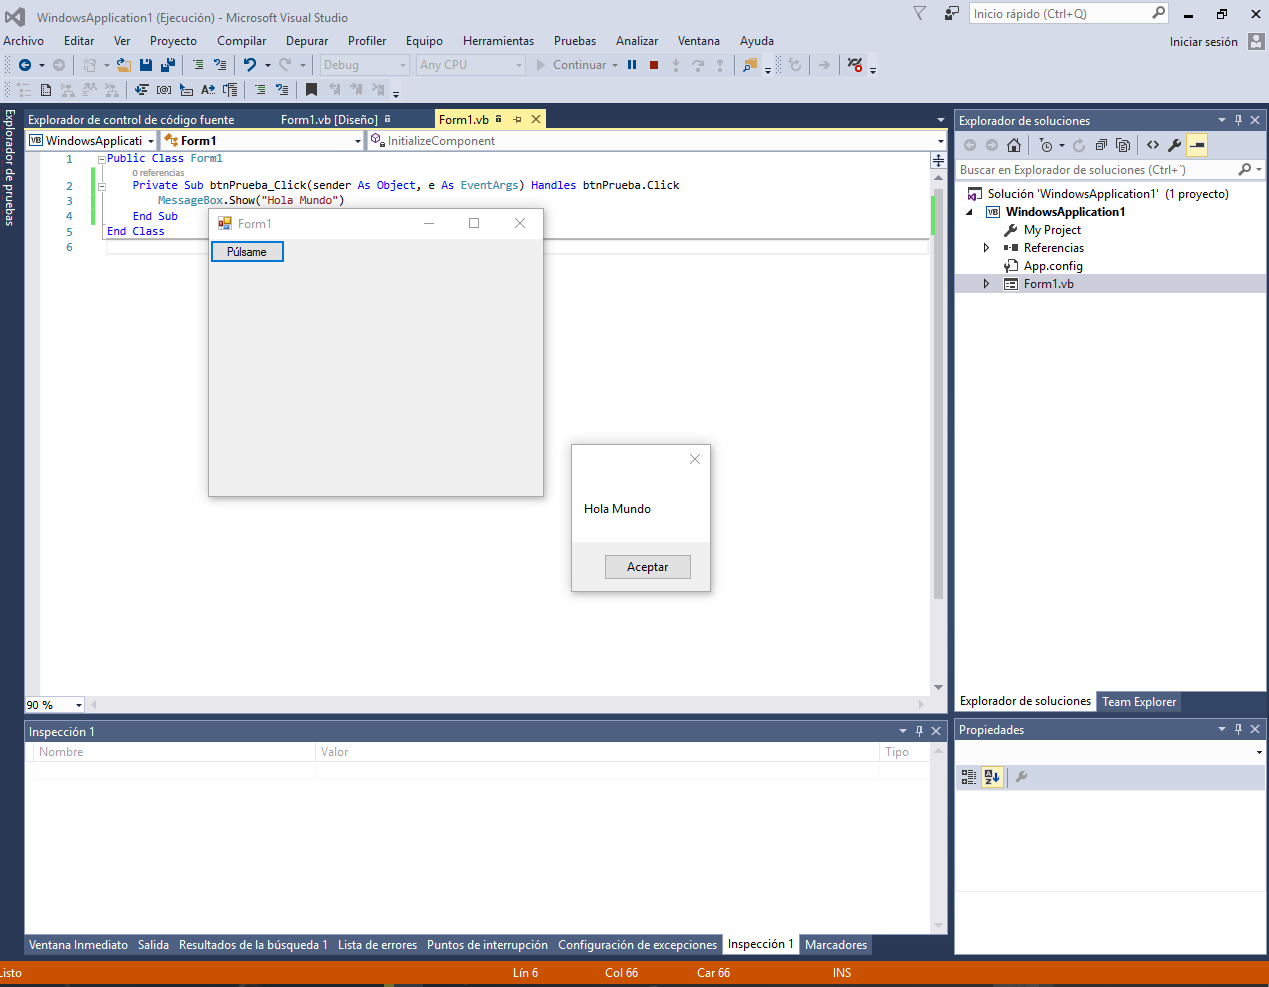Click the wrench icon in Propiedades toolbar
Screen dimensions: 1269x987
click(x=1022, y=777)
